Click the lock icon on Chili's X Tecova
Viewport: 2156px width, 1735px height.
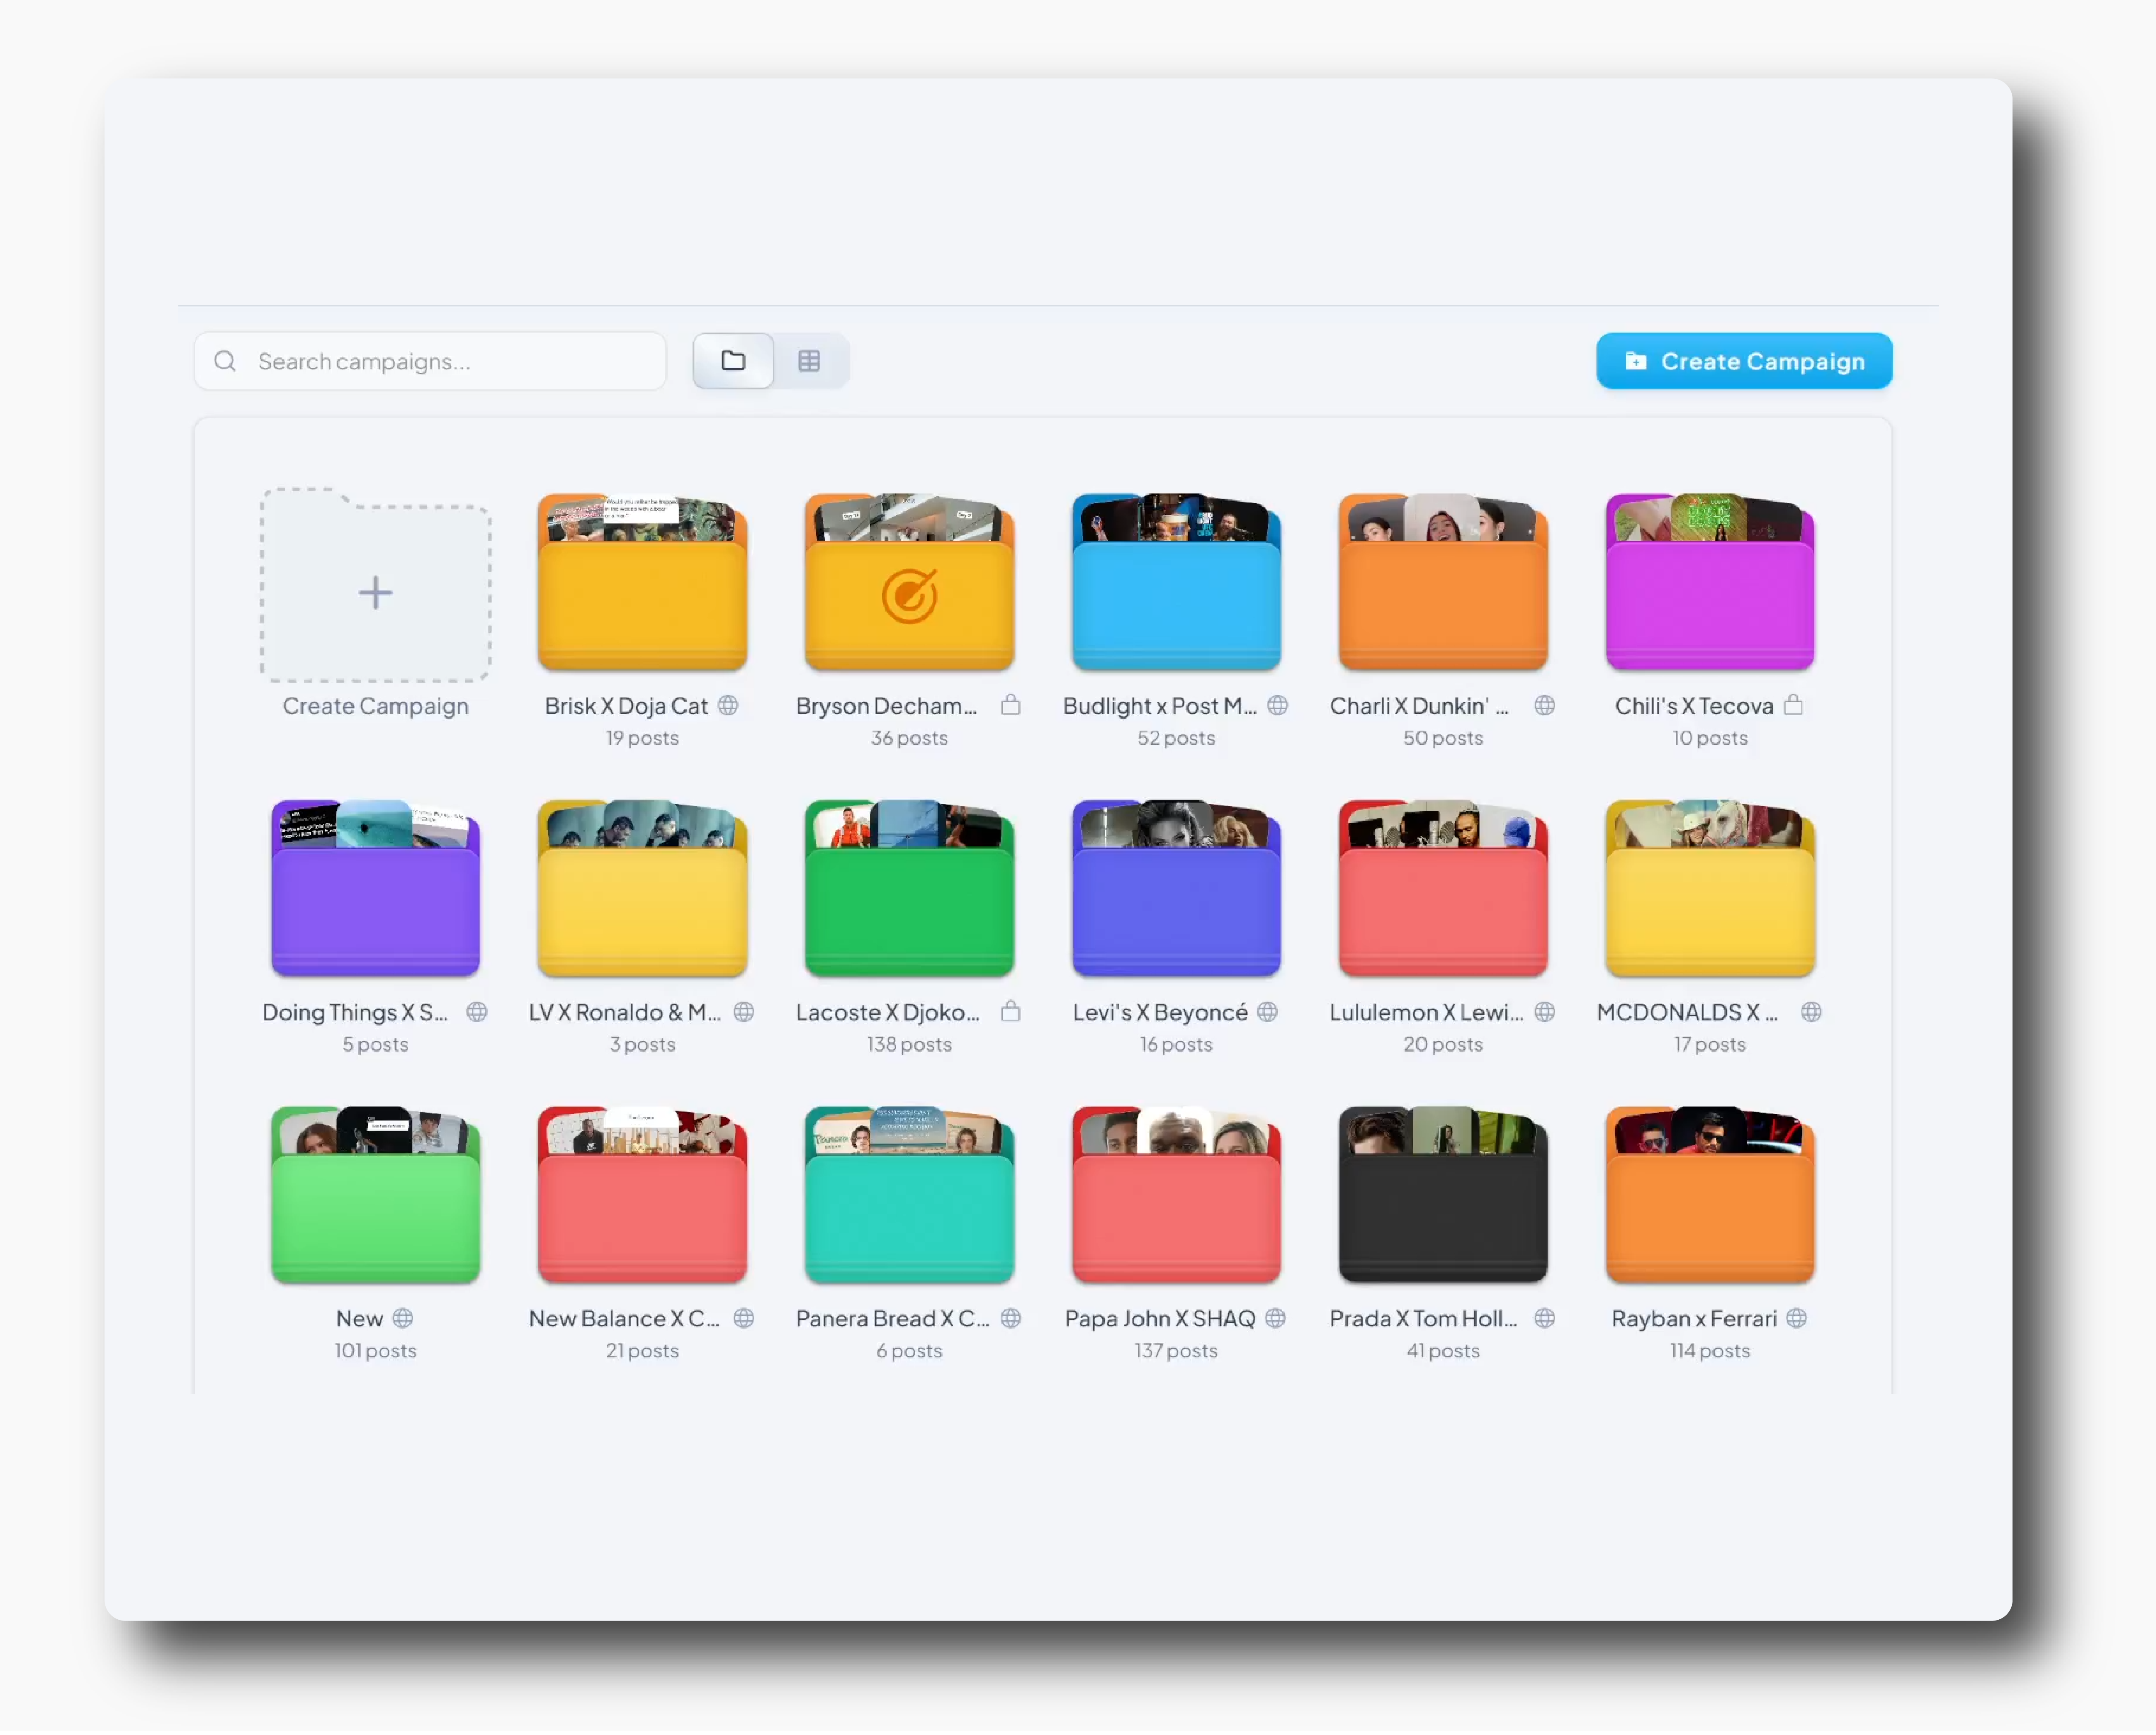coord(1794,705)
